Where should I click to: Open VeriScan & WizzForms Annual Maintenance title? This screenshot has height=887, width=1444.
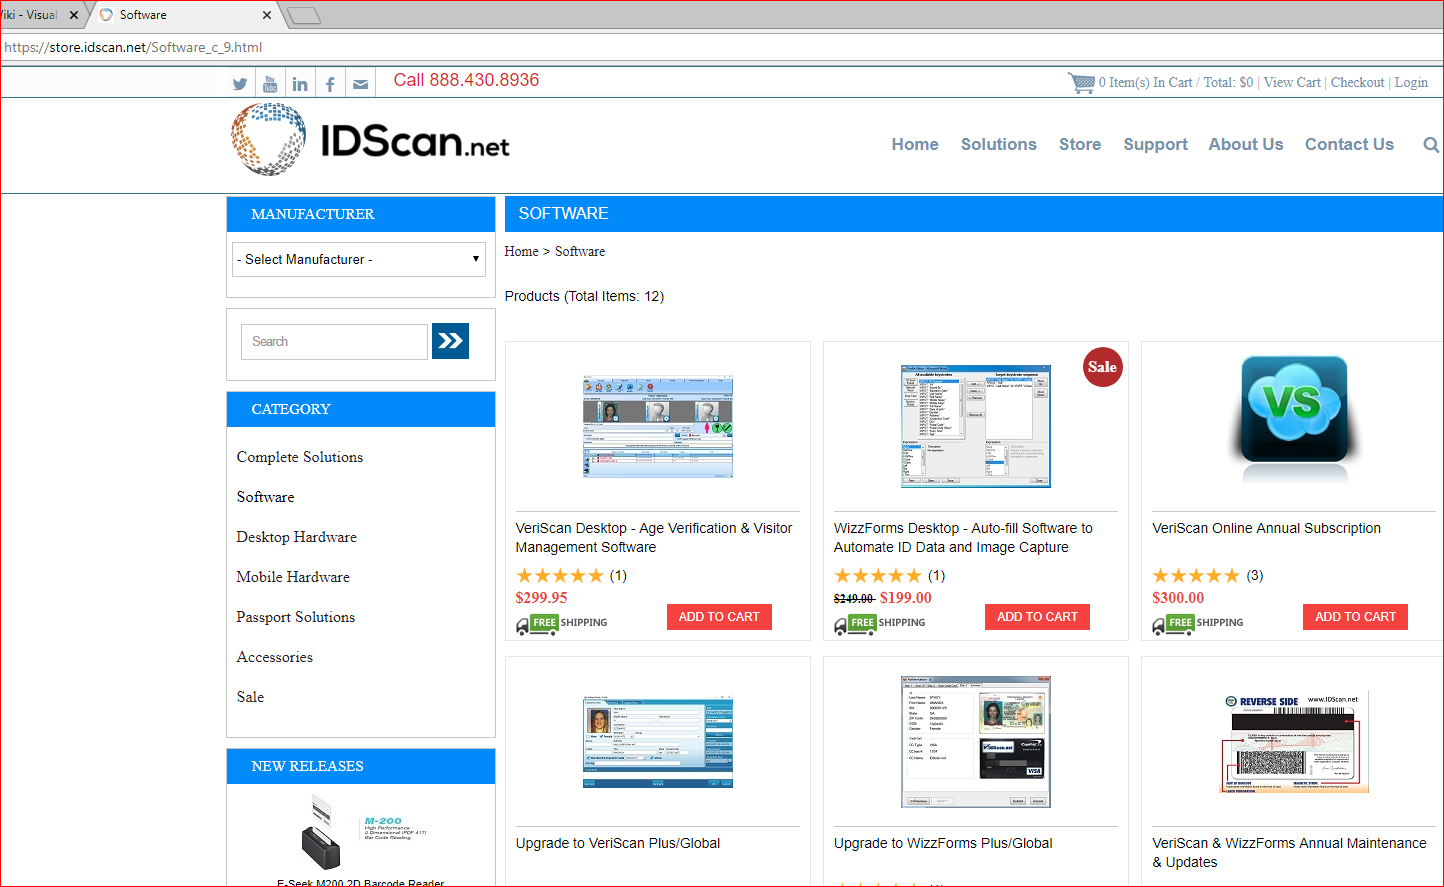(x=1289, y=853)
